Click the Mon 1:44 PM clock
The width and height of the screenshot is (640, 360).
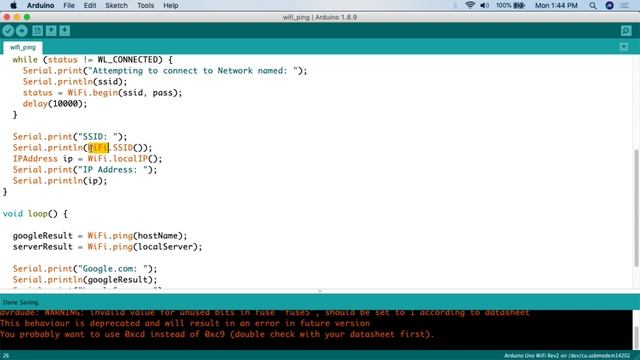pyautogui.click(x=556, y=5)
